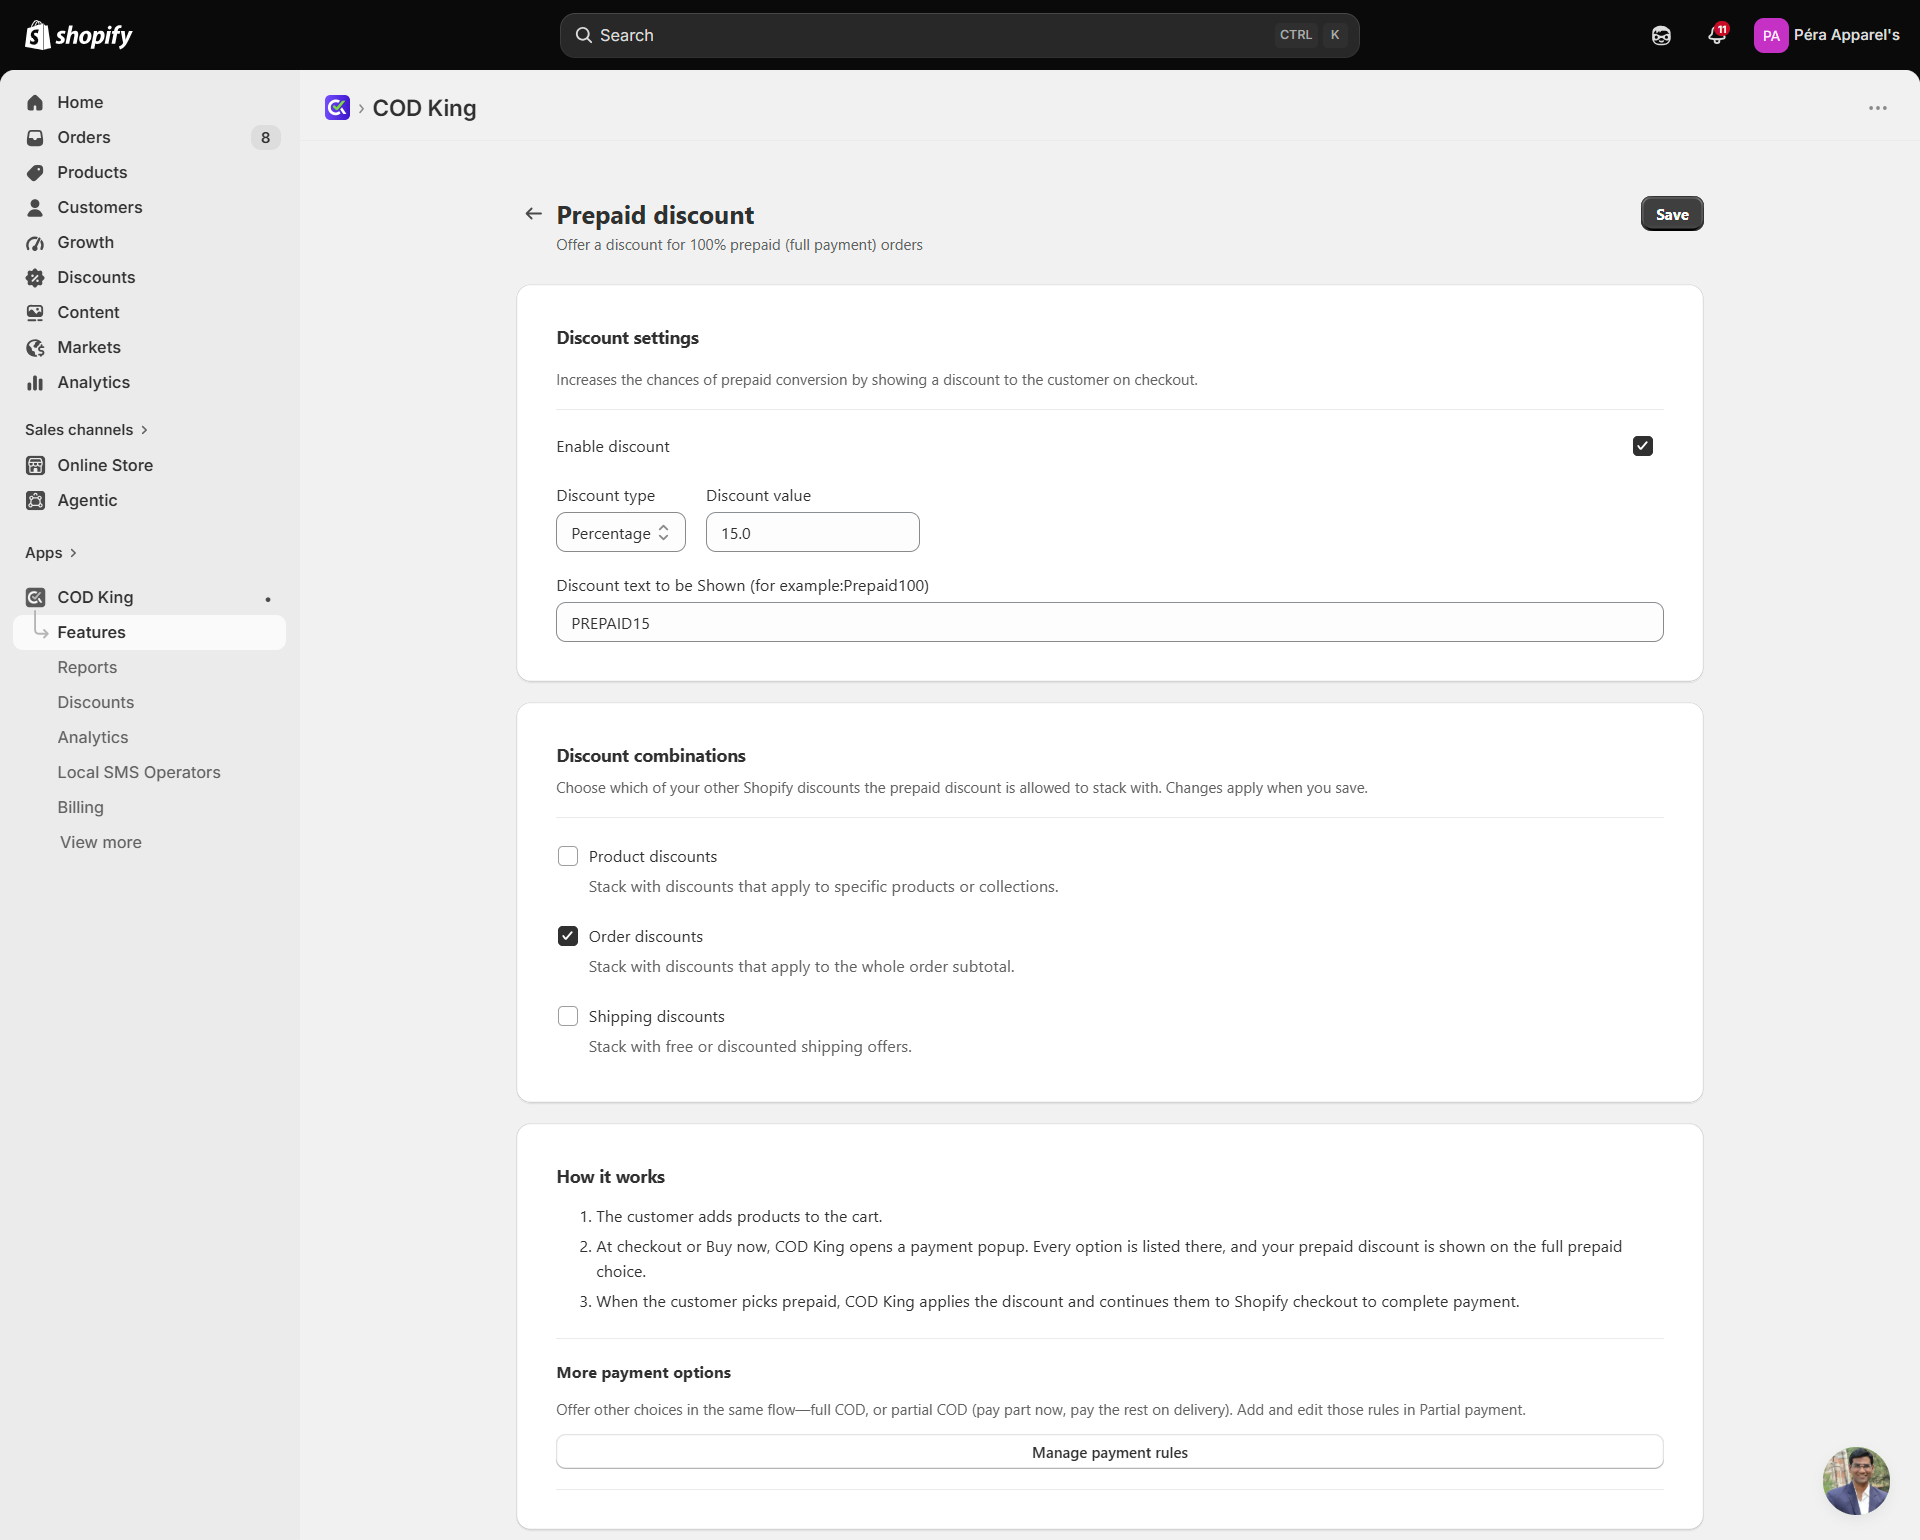Click the Orders count badge 8
Viewport: 1920px width, 1540px height.
point(265,138)
